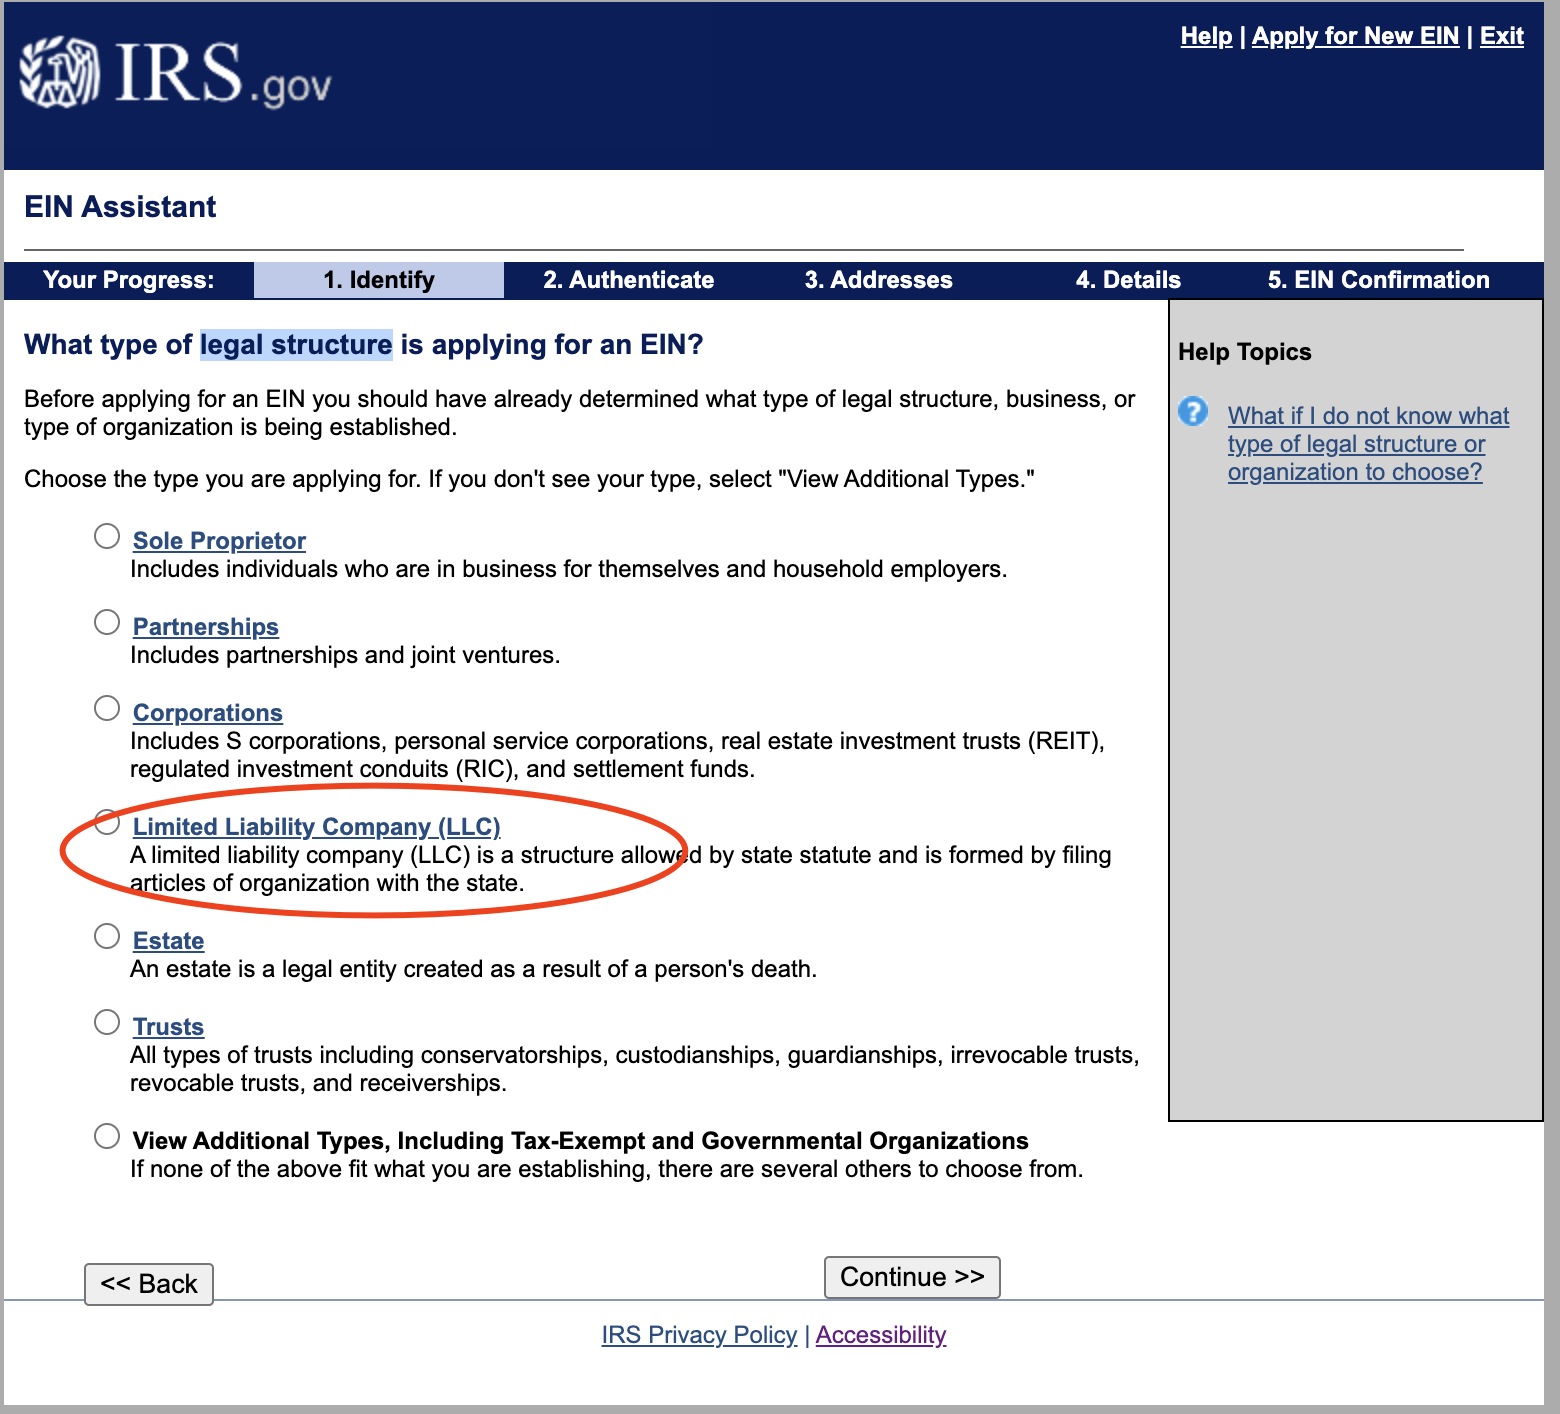Pick the Estate radio button
1560x1414 pixels.
pyautogui.click(x=107, y=937)
